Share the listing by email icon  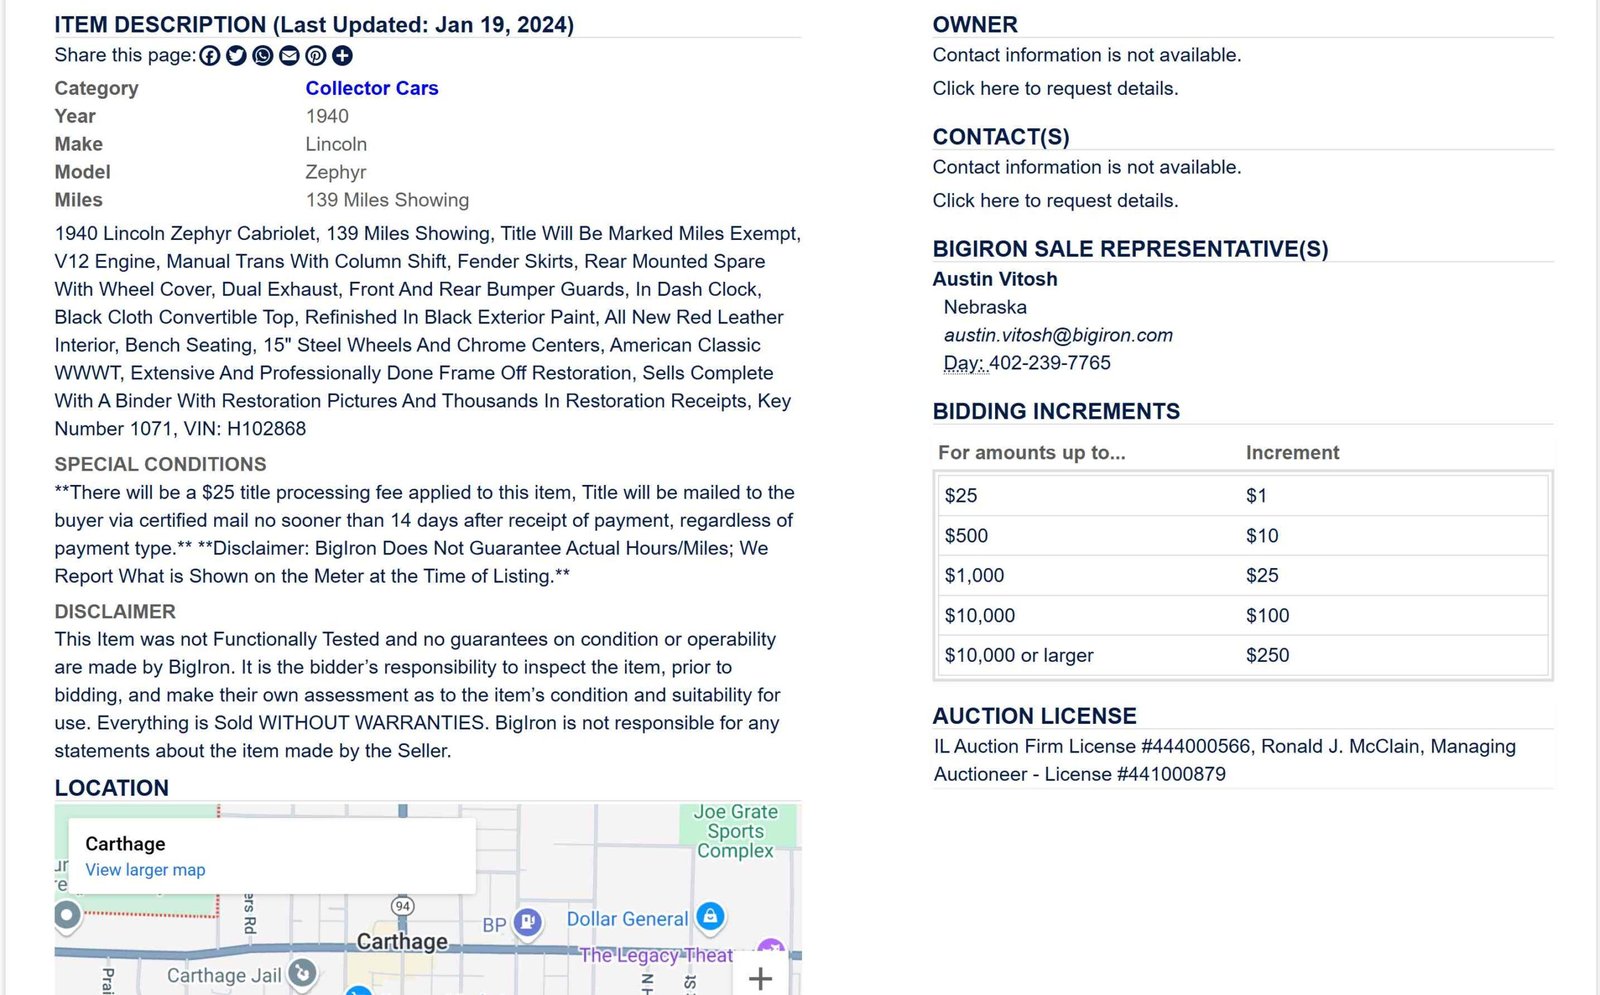(289, 56)
